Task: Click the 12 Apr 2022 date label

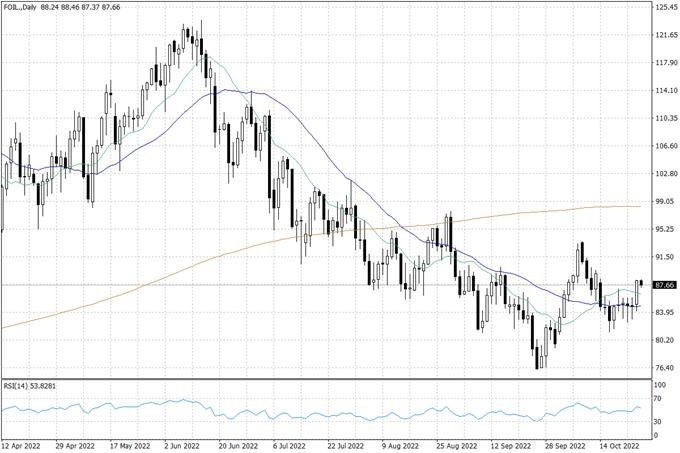Action: click(22, 446)
